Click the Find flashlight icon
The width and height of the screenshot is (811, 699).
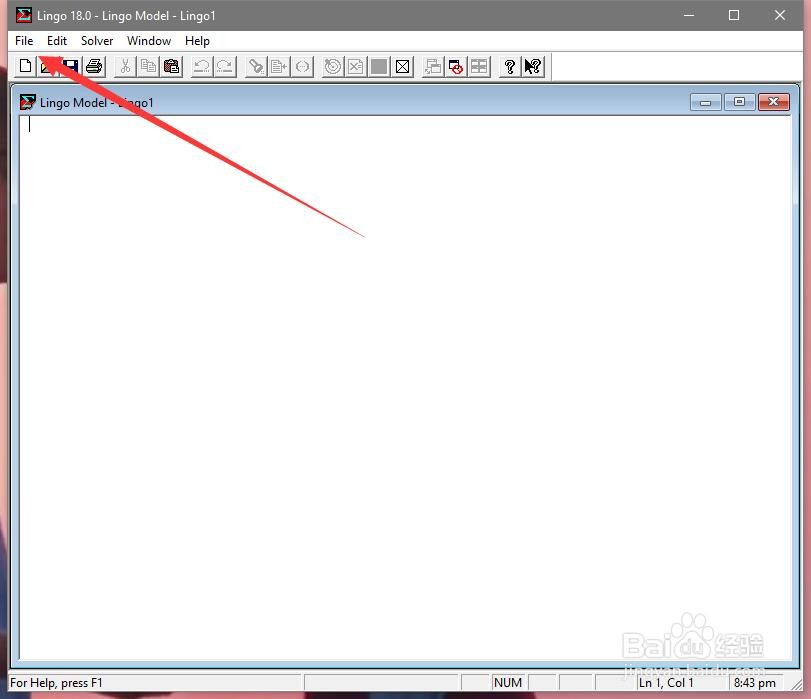[256, 66]
